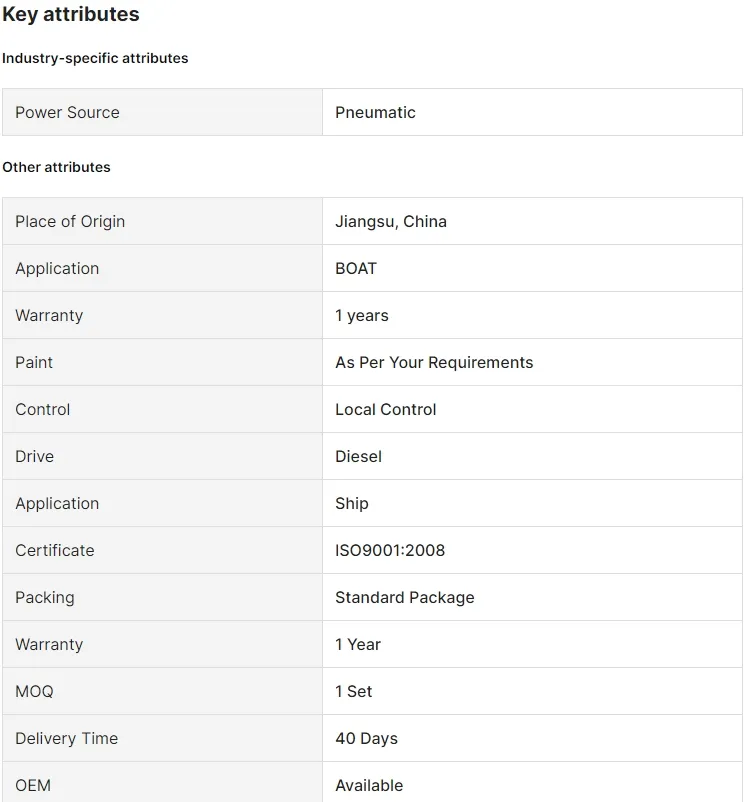Click the 'Standard Package' packing value

pos(405,597)
